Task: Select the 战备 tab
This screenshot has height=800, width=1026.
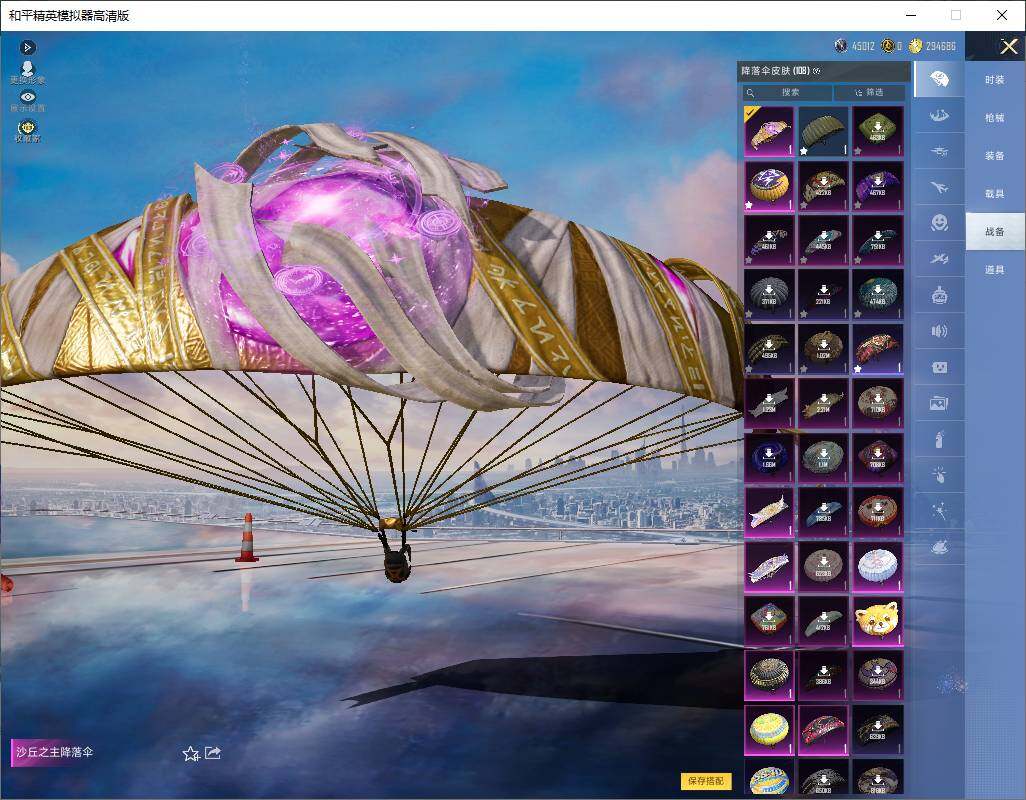Action: [995, 232]
